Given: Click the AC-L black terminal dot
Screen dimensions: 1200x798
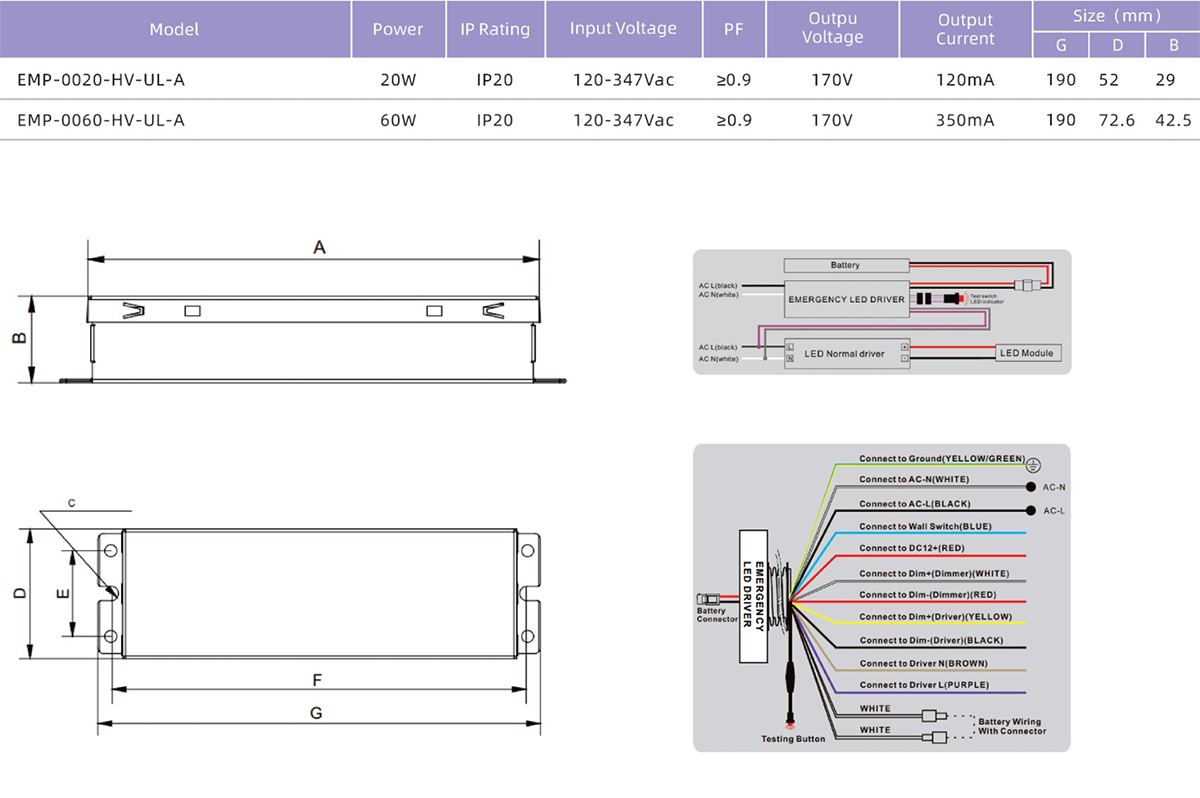Looking at the screenshot, I should point(1031,510).
